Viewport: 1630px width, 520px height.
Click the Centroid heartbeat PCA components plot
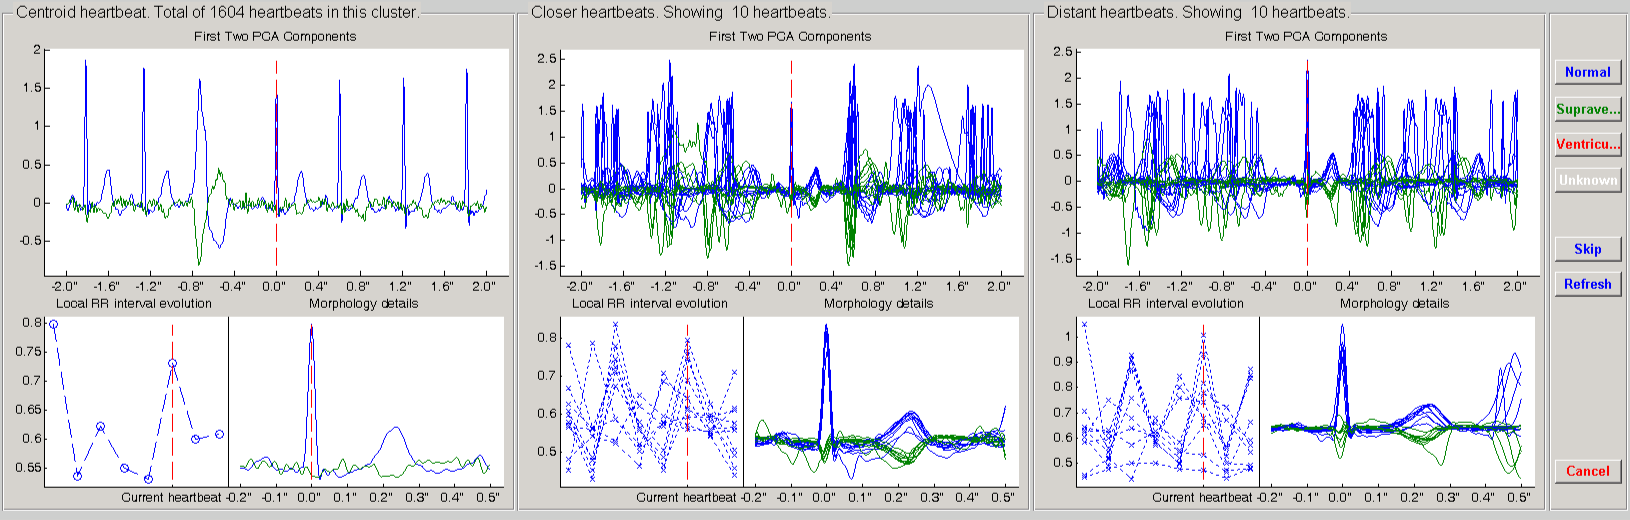276,162
